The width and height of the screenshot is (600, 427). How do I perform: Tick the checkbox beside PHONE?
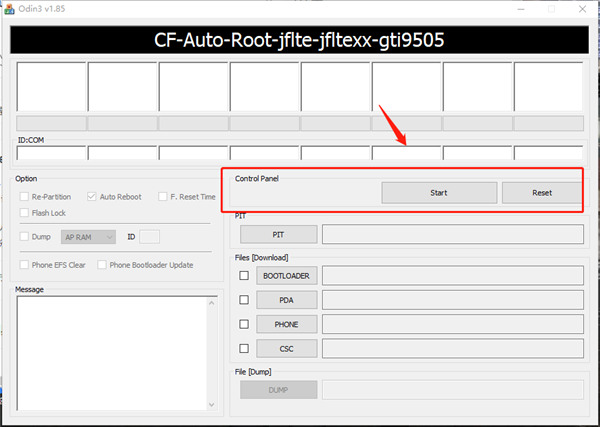point(244,324)
